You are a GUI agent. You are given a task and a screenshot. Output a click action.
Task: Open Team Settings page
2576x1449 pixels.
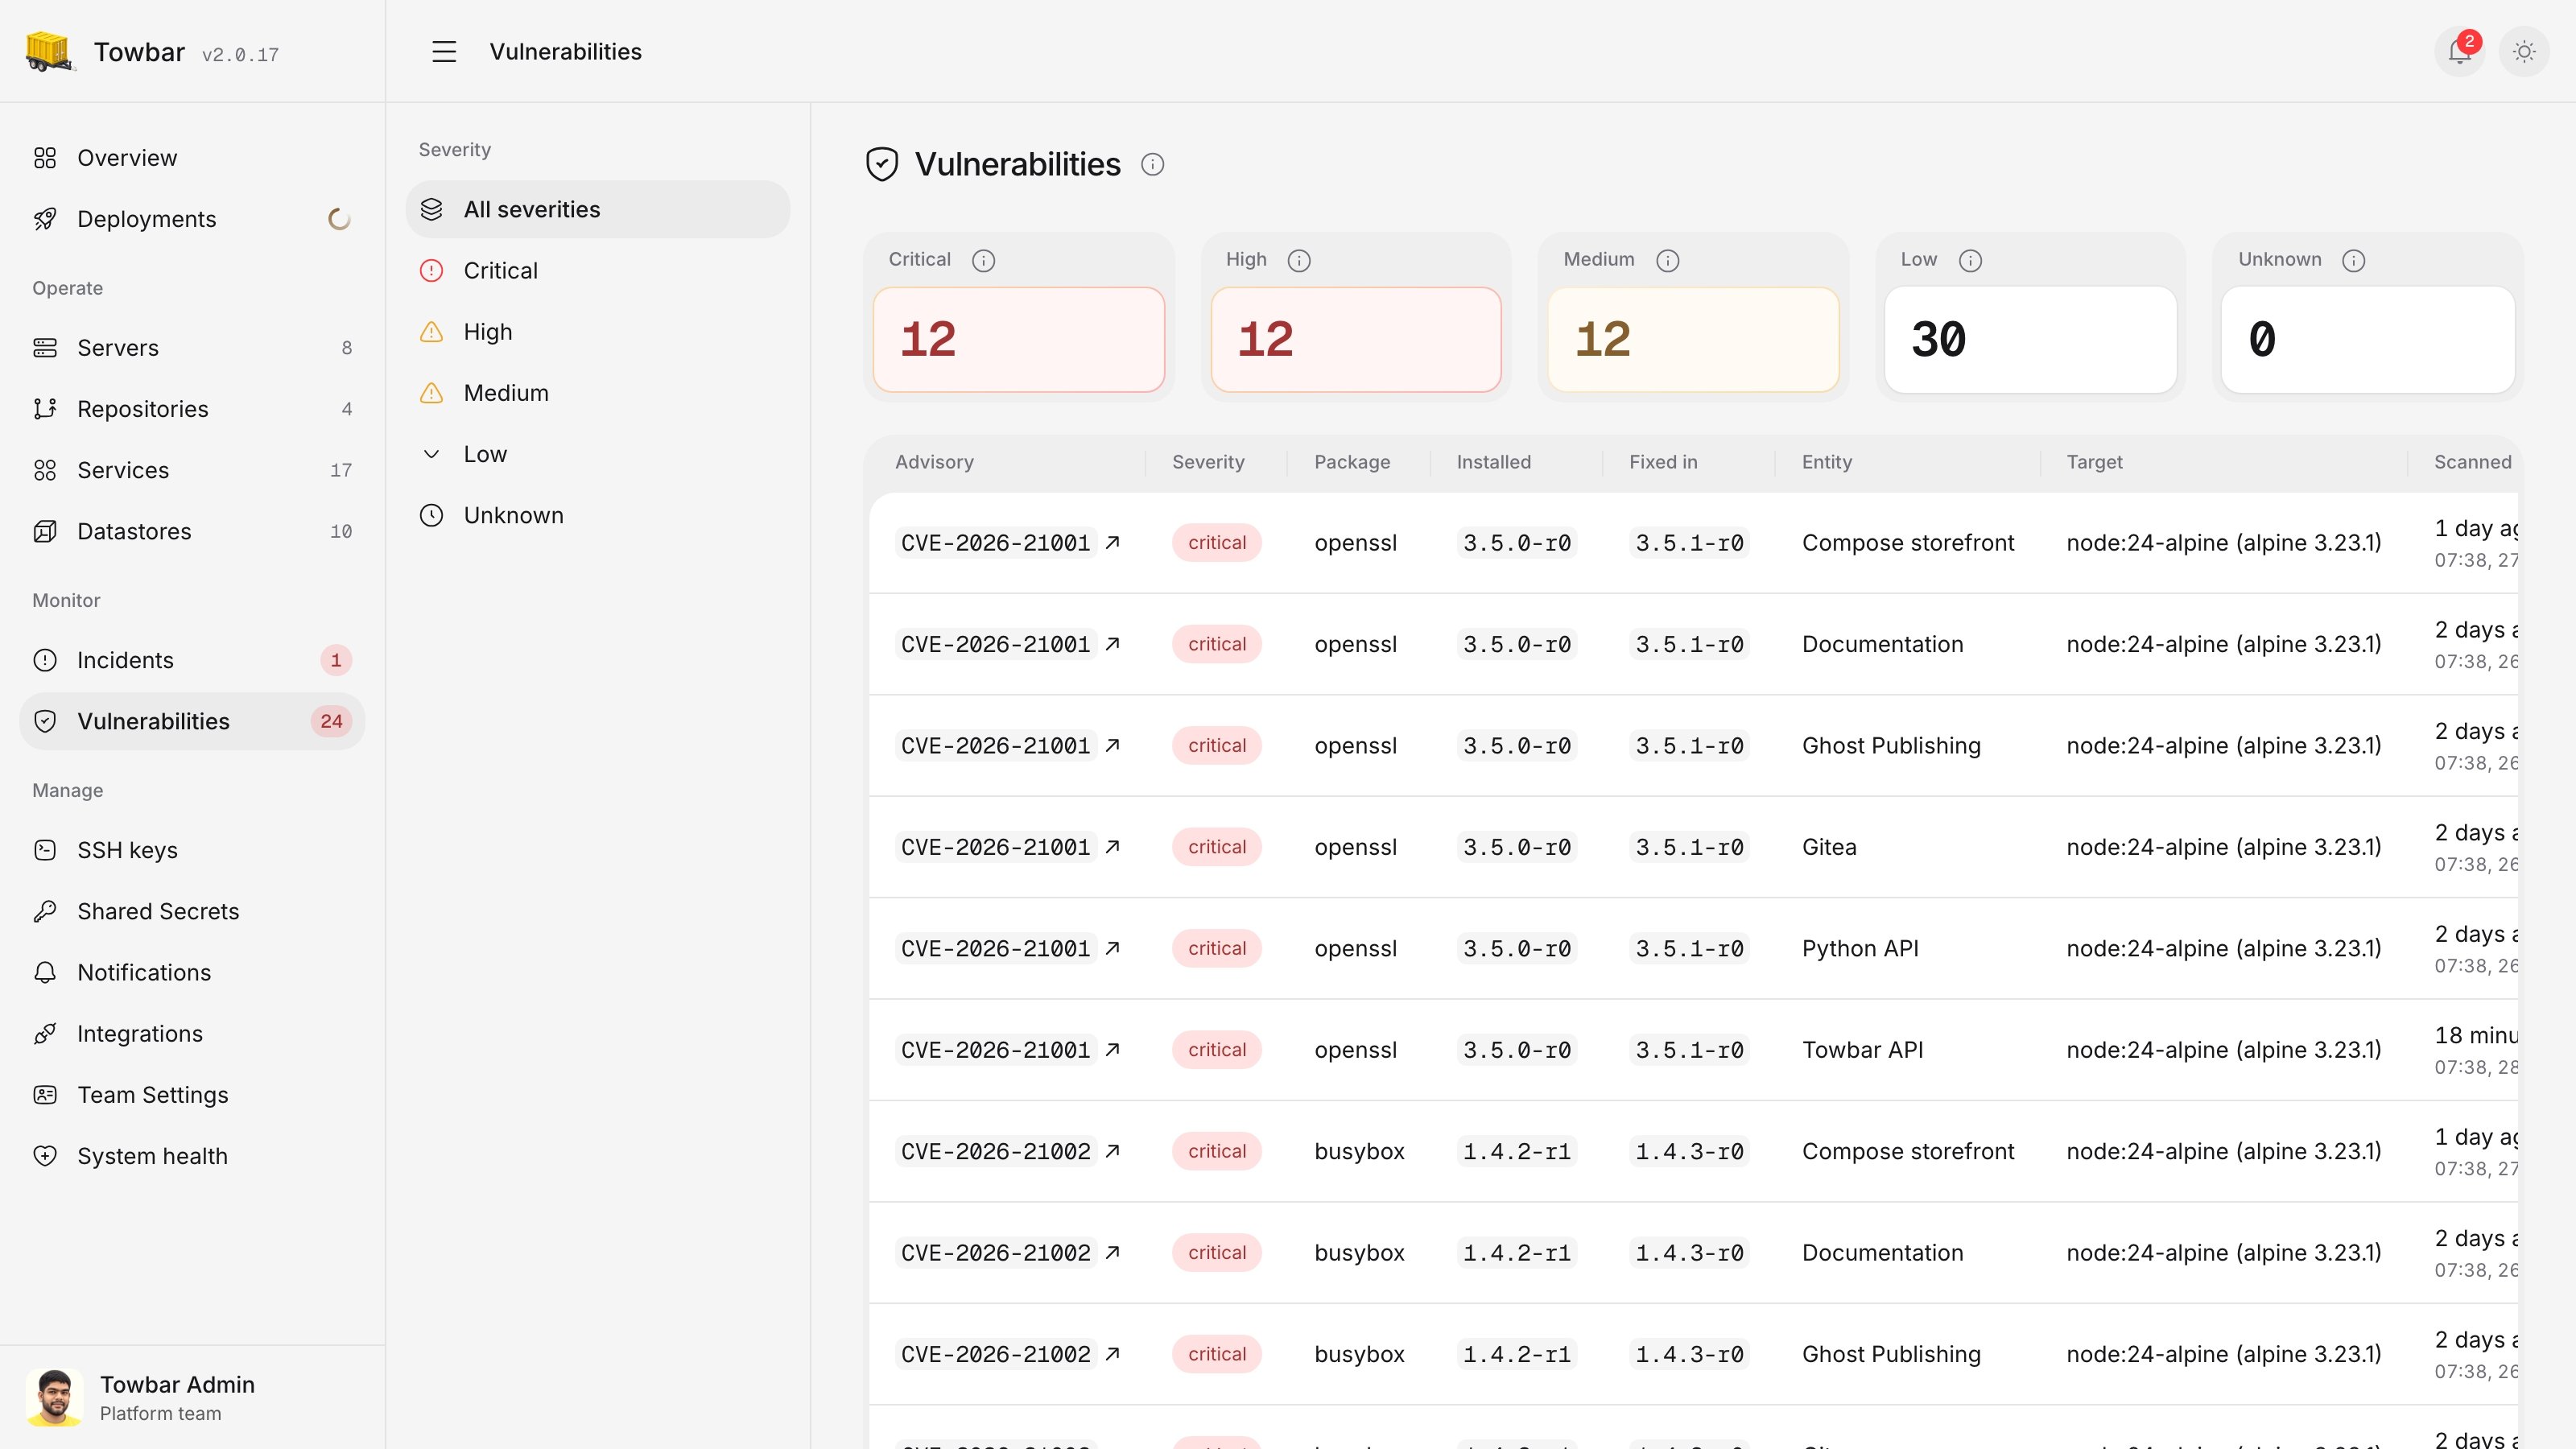pos(192,1095)
